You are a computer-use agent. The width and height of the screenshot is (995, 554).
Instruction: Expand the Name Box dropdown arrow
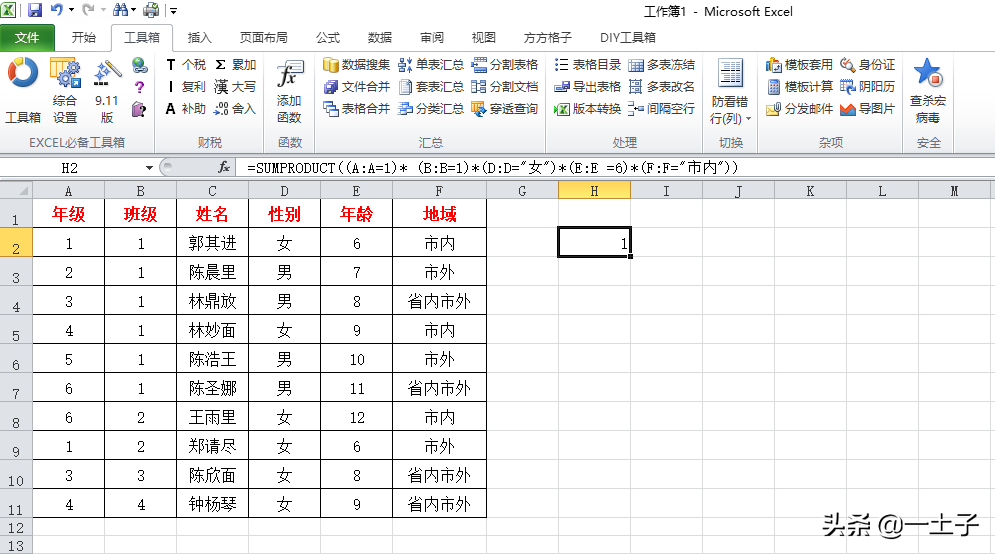click(x=149, y=168)
